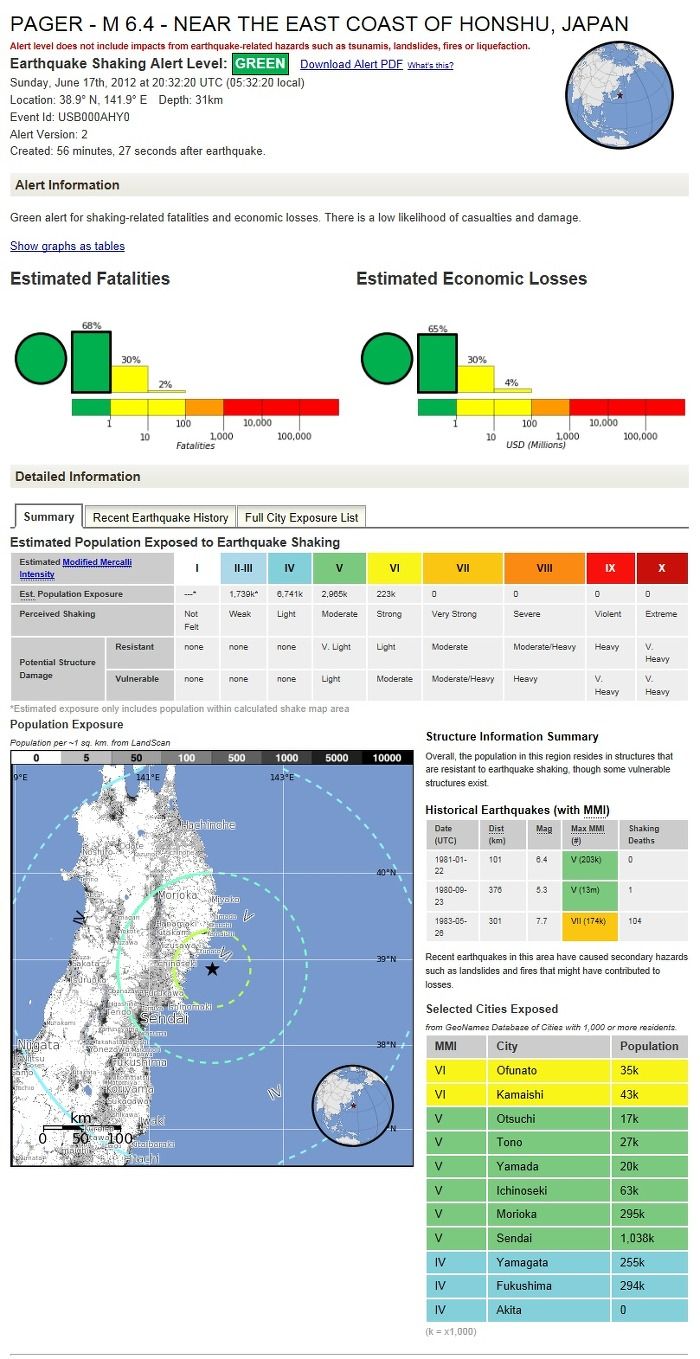Click the 223k population exposure value
The height and width of the screenshot is (1359, 700).
[x=386, y=594]
